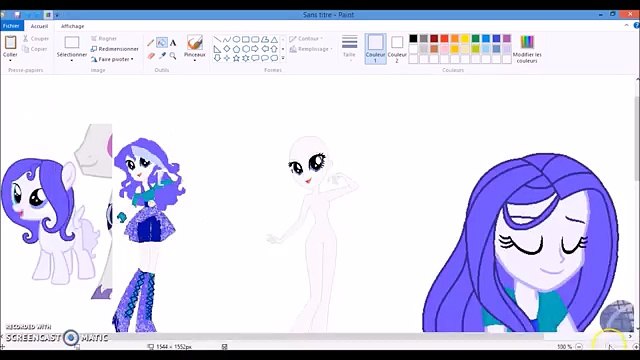Click the zoom out minus button

point(579,347)
